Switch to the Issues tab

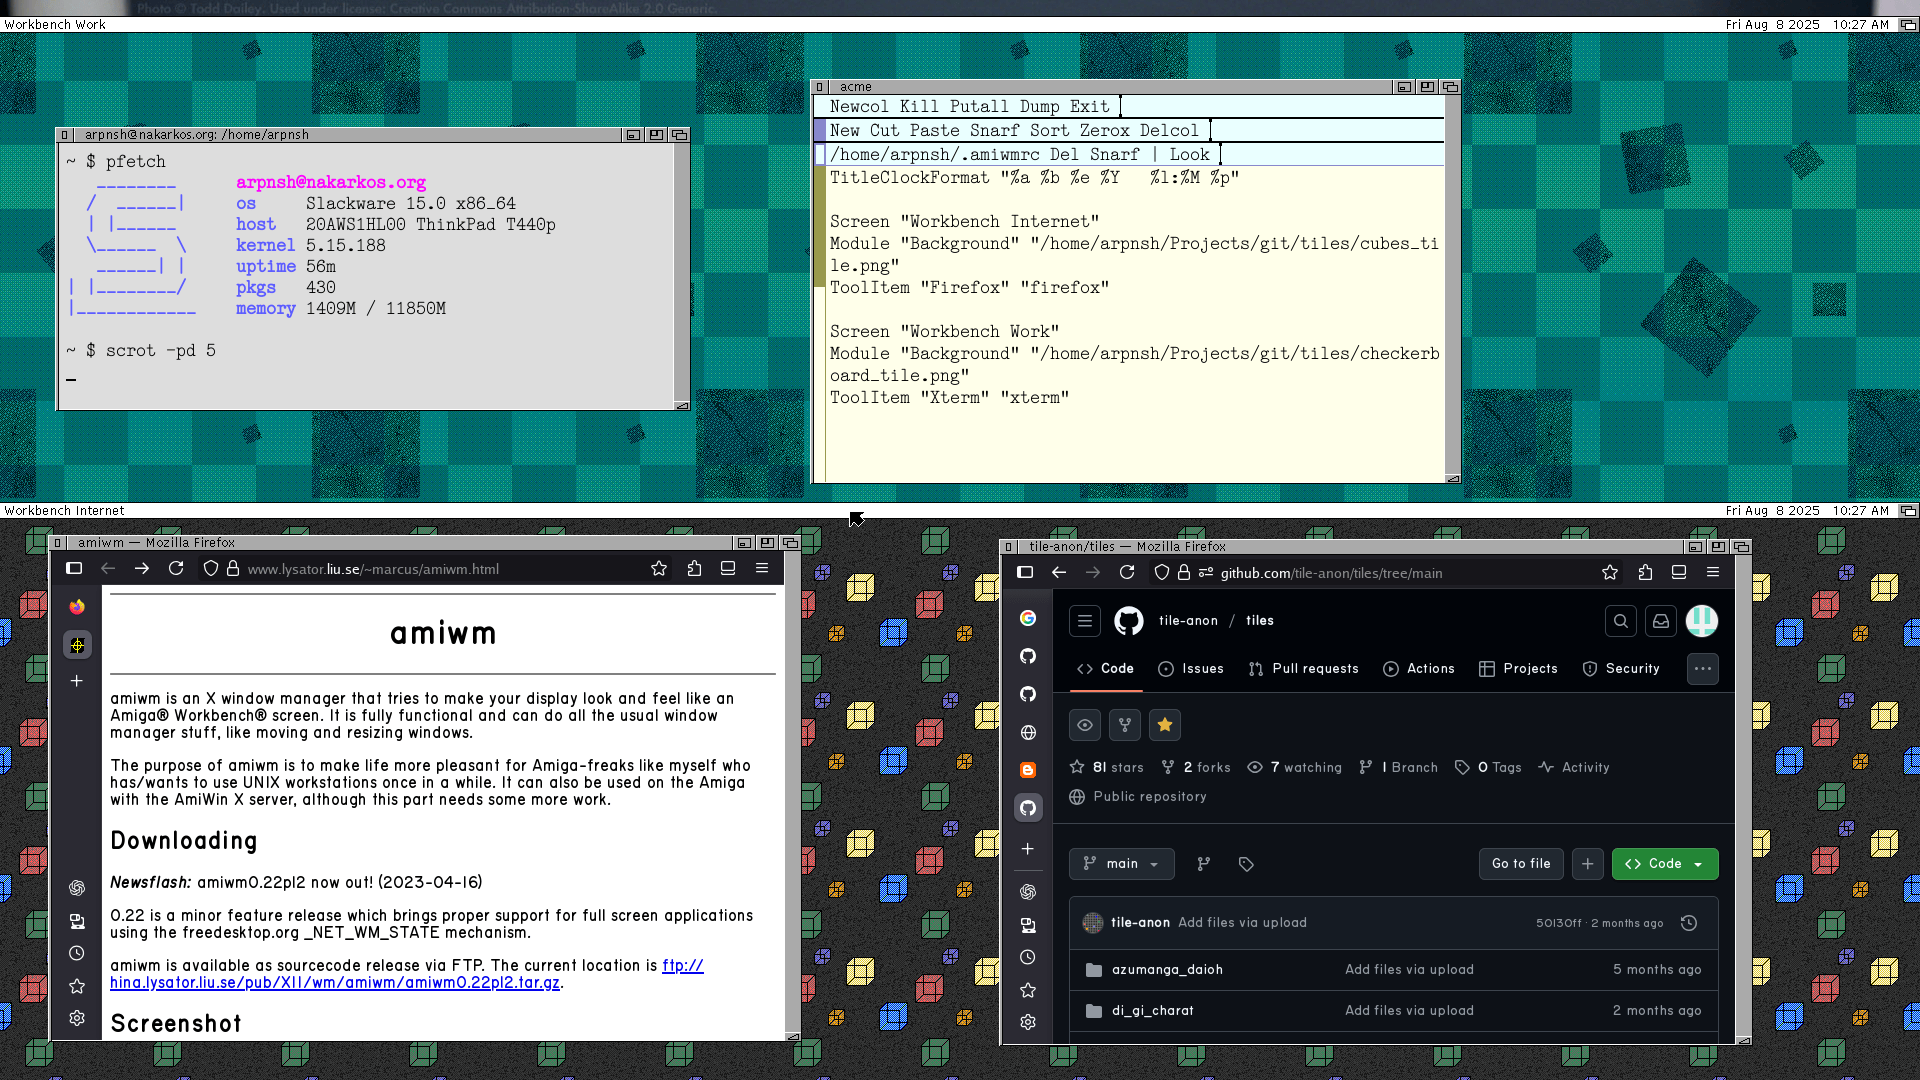point(1191,669)
